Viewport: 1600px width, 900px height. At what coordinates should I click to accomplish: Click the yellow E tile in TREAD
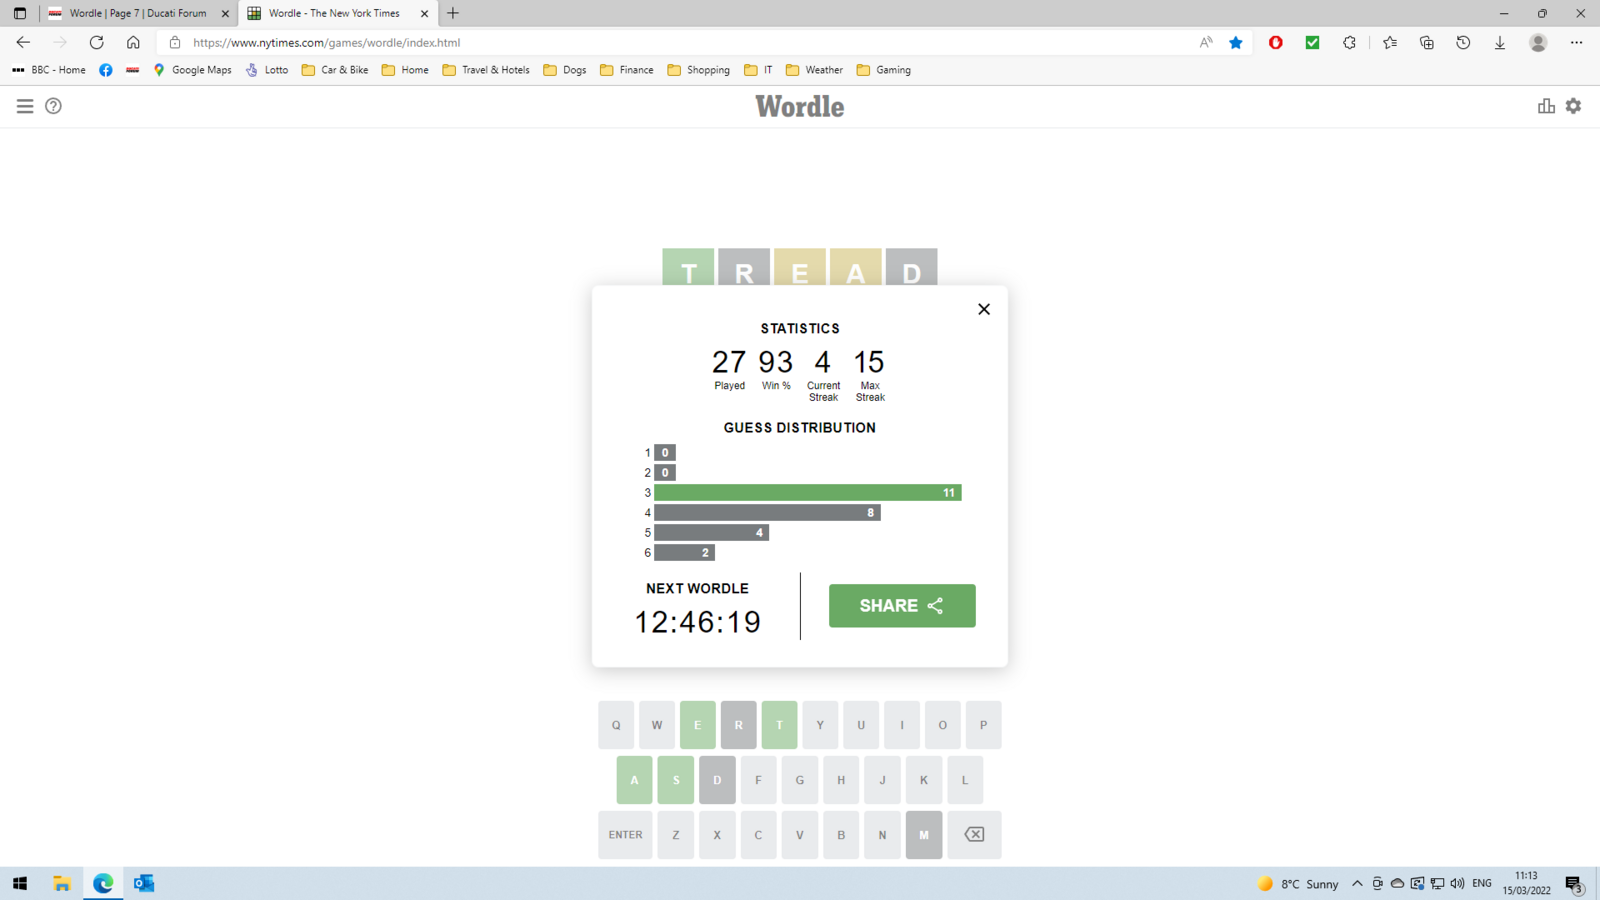[x=800, y=267]
